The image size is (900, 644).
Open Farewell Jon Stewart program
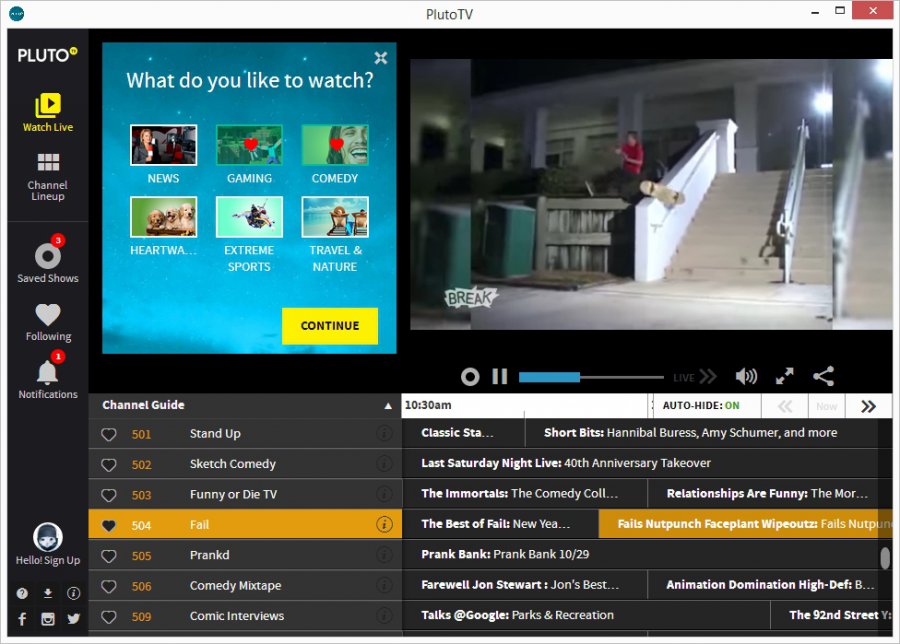coord(525,585)
